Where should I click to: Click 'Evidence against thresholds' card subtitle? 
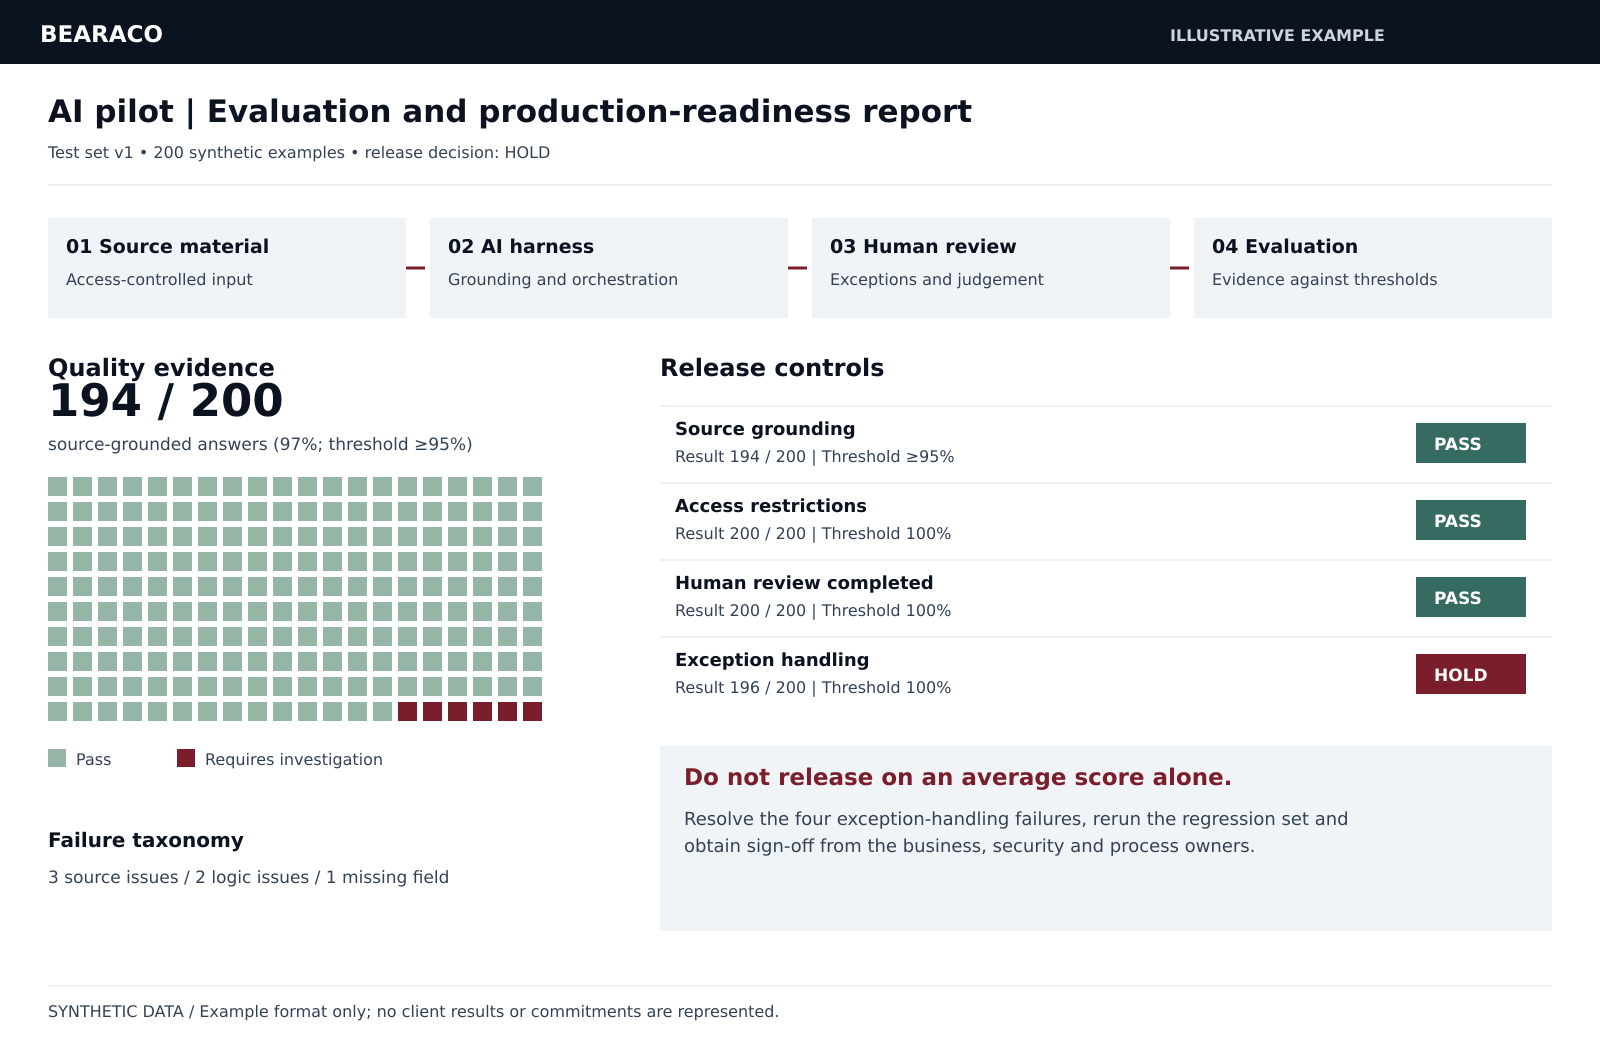click(x=1325, y=280)
